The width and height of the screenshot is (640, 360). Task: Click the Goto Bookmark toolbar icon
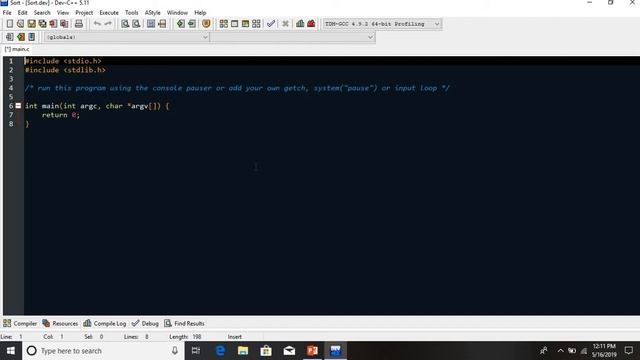(31, 37)
